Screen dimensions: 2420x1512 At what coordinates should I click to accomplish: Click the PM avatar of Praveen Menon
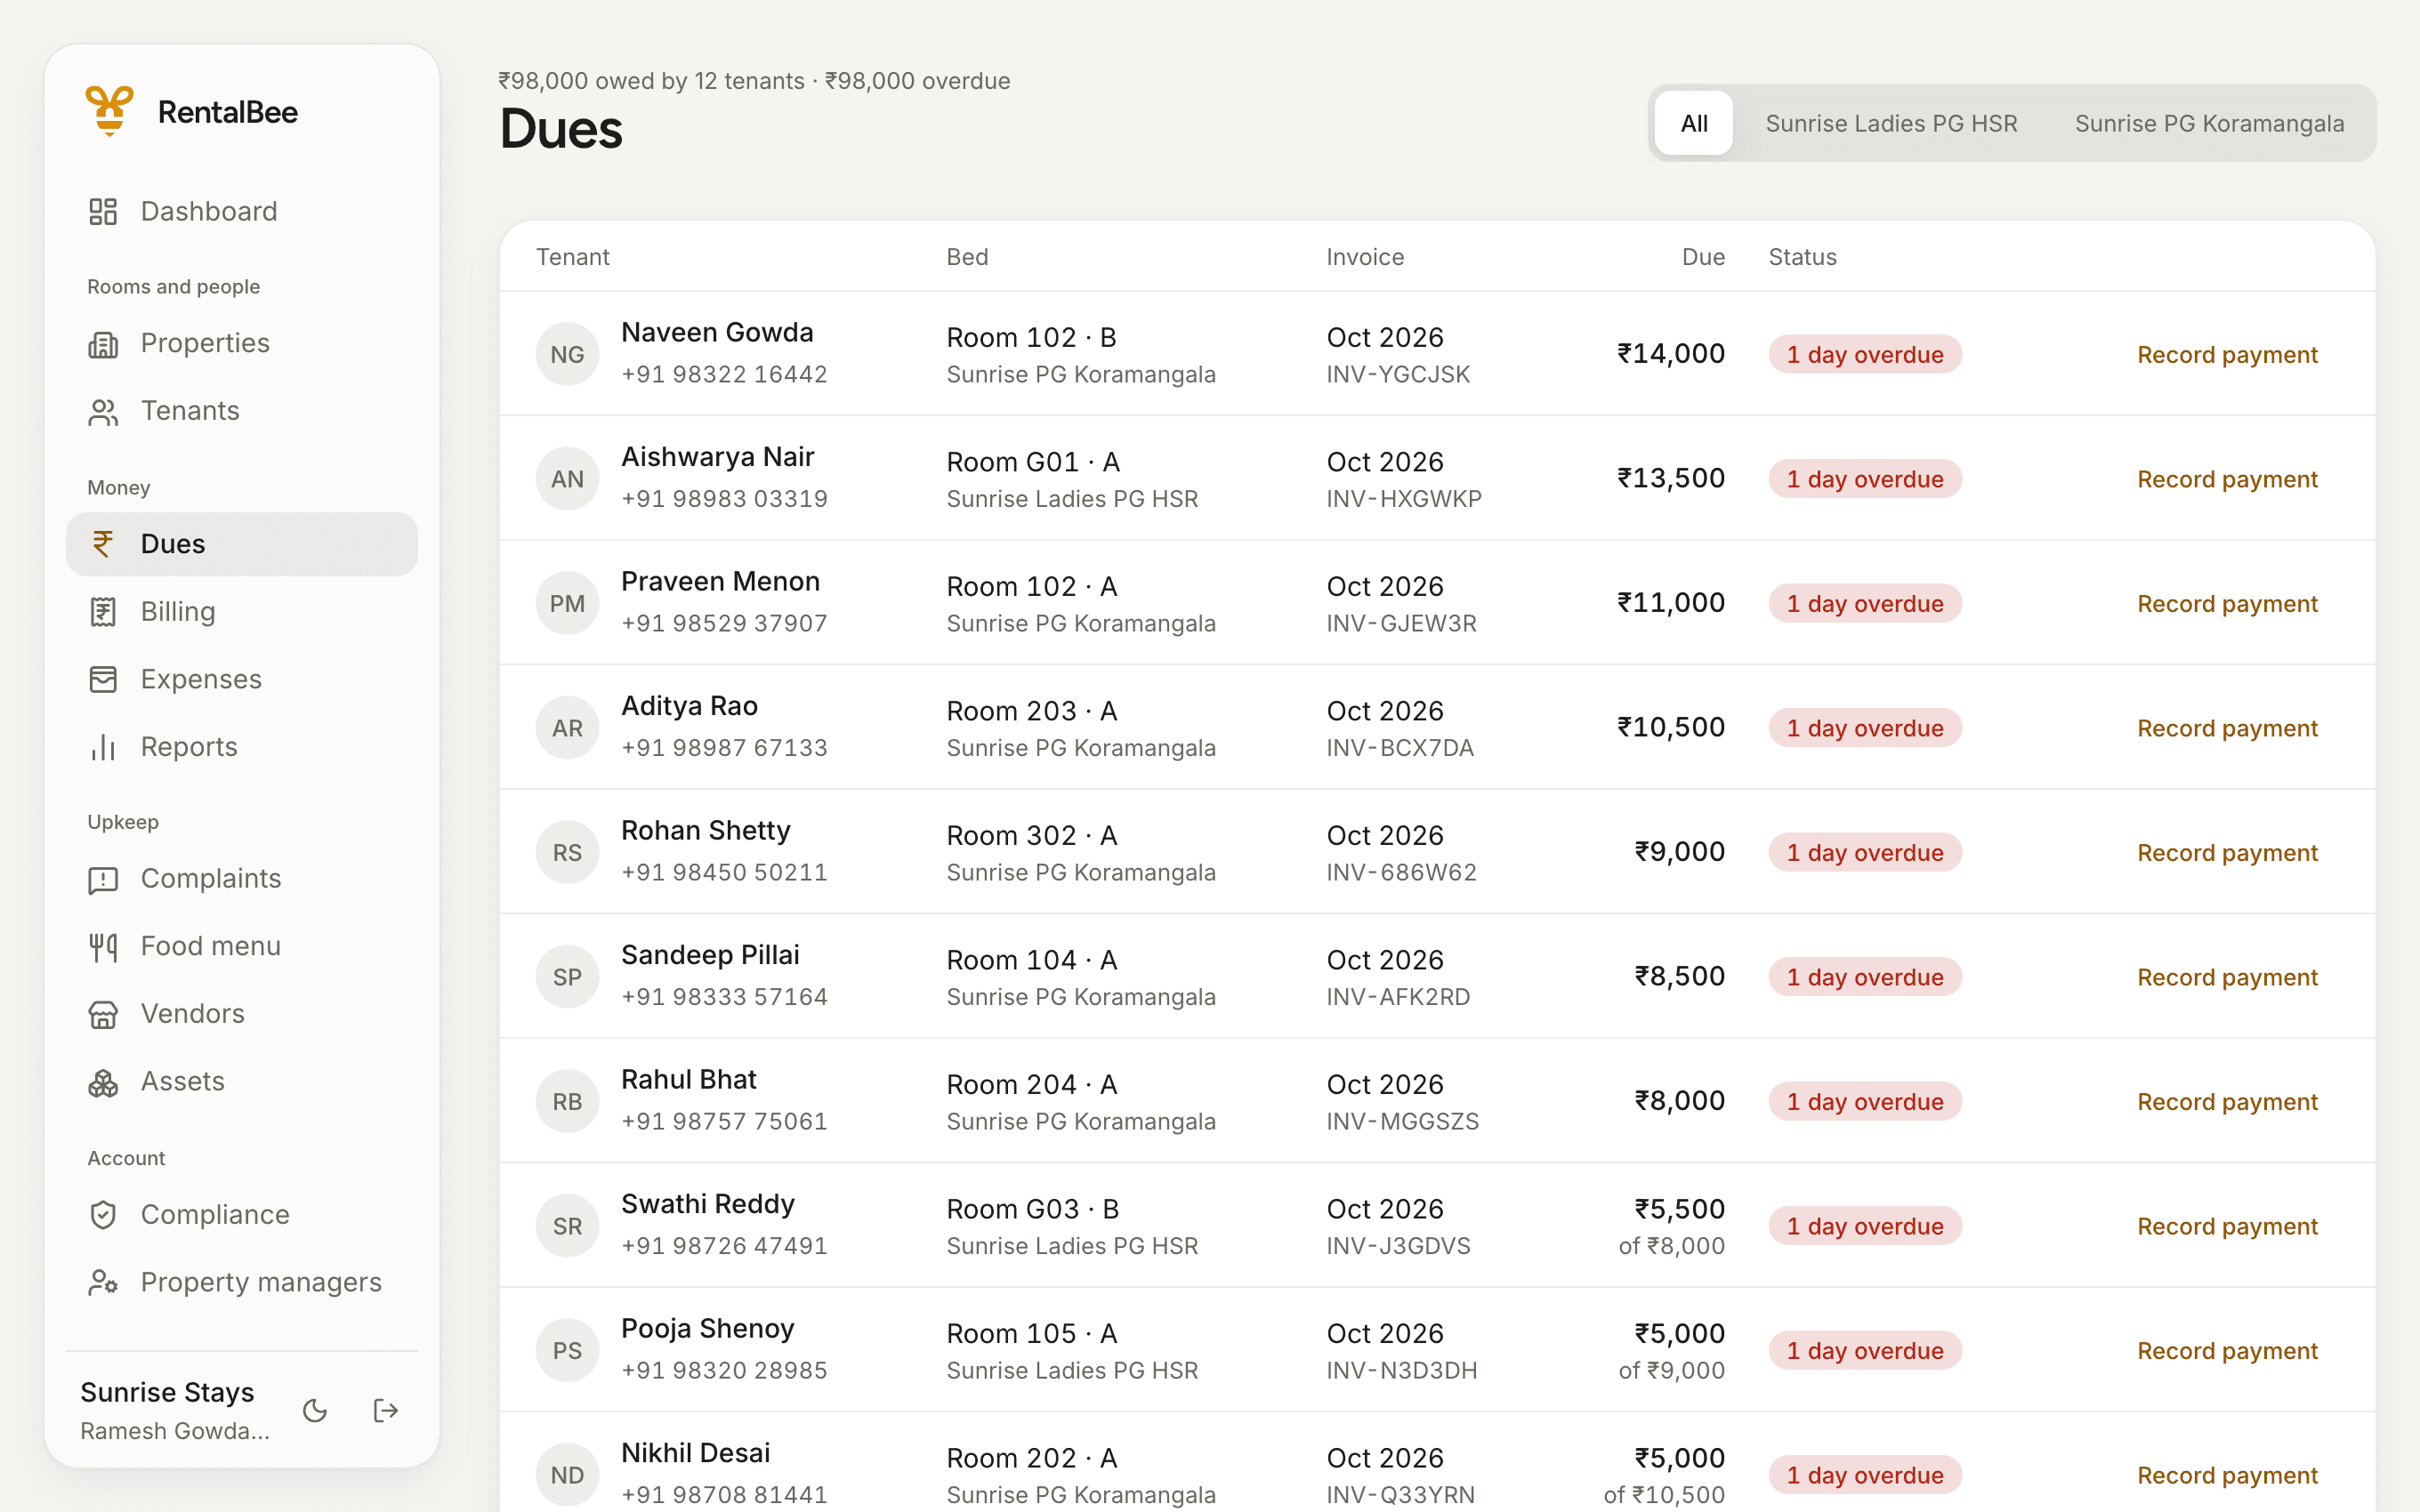coord(567,603)
